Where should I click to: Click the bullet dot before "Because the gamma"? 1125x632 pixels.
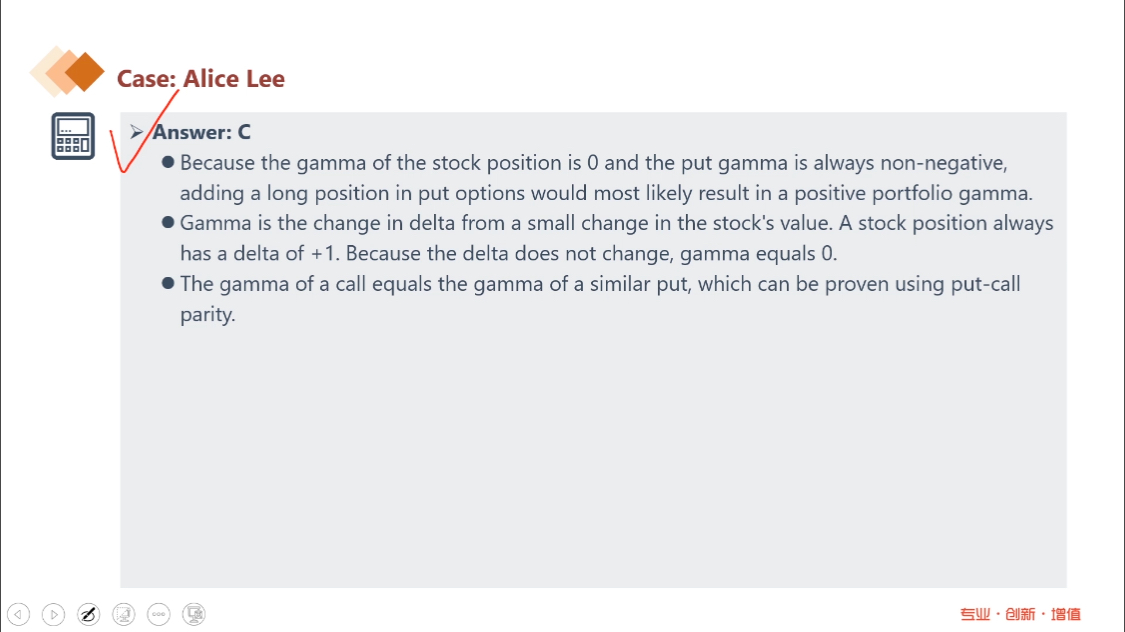coord(168,162)
